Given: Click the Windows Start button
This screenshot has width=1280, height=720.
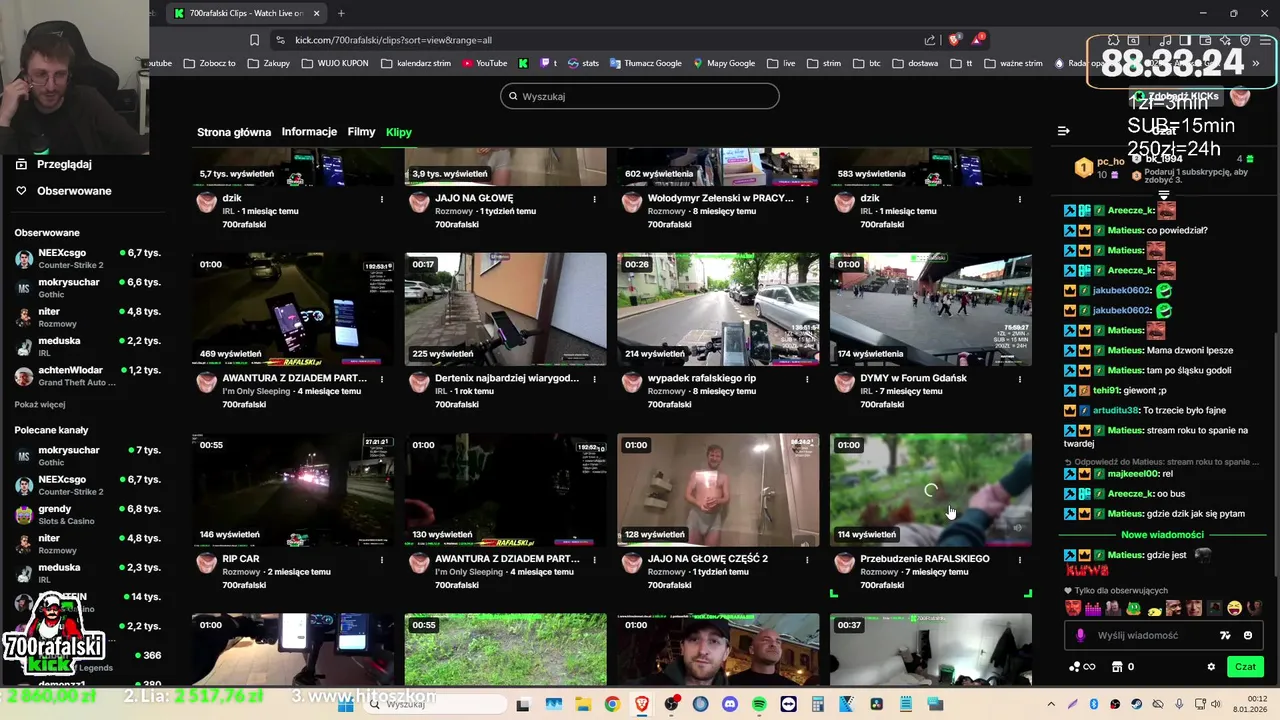Looking at the screenshot, I should pos(346,705).
